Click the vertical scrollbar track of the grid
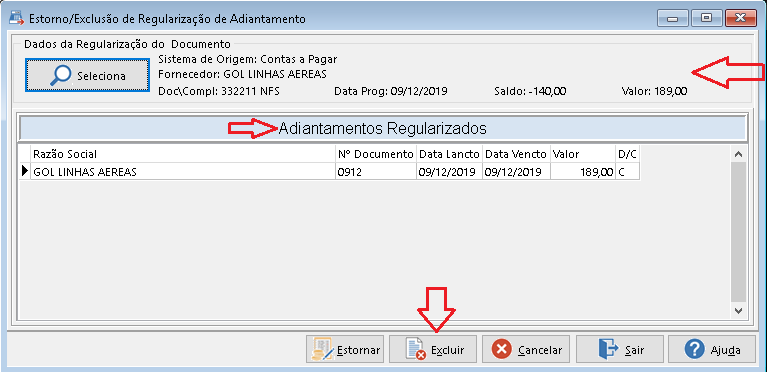The height and width of the screenshot is (372, 767). pos(739,232)
